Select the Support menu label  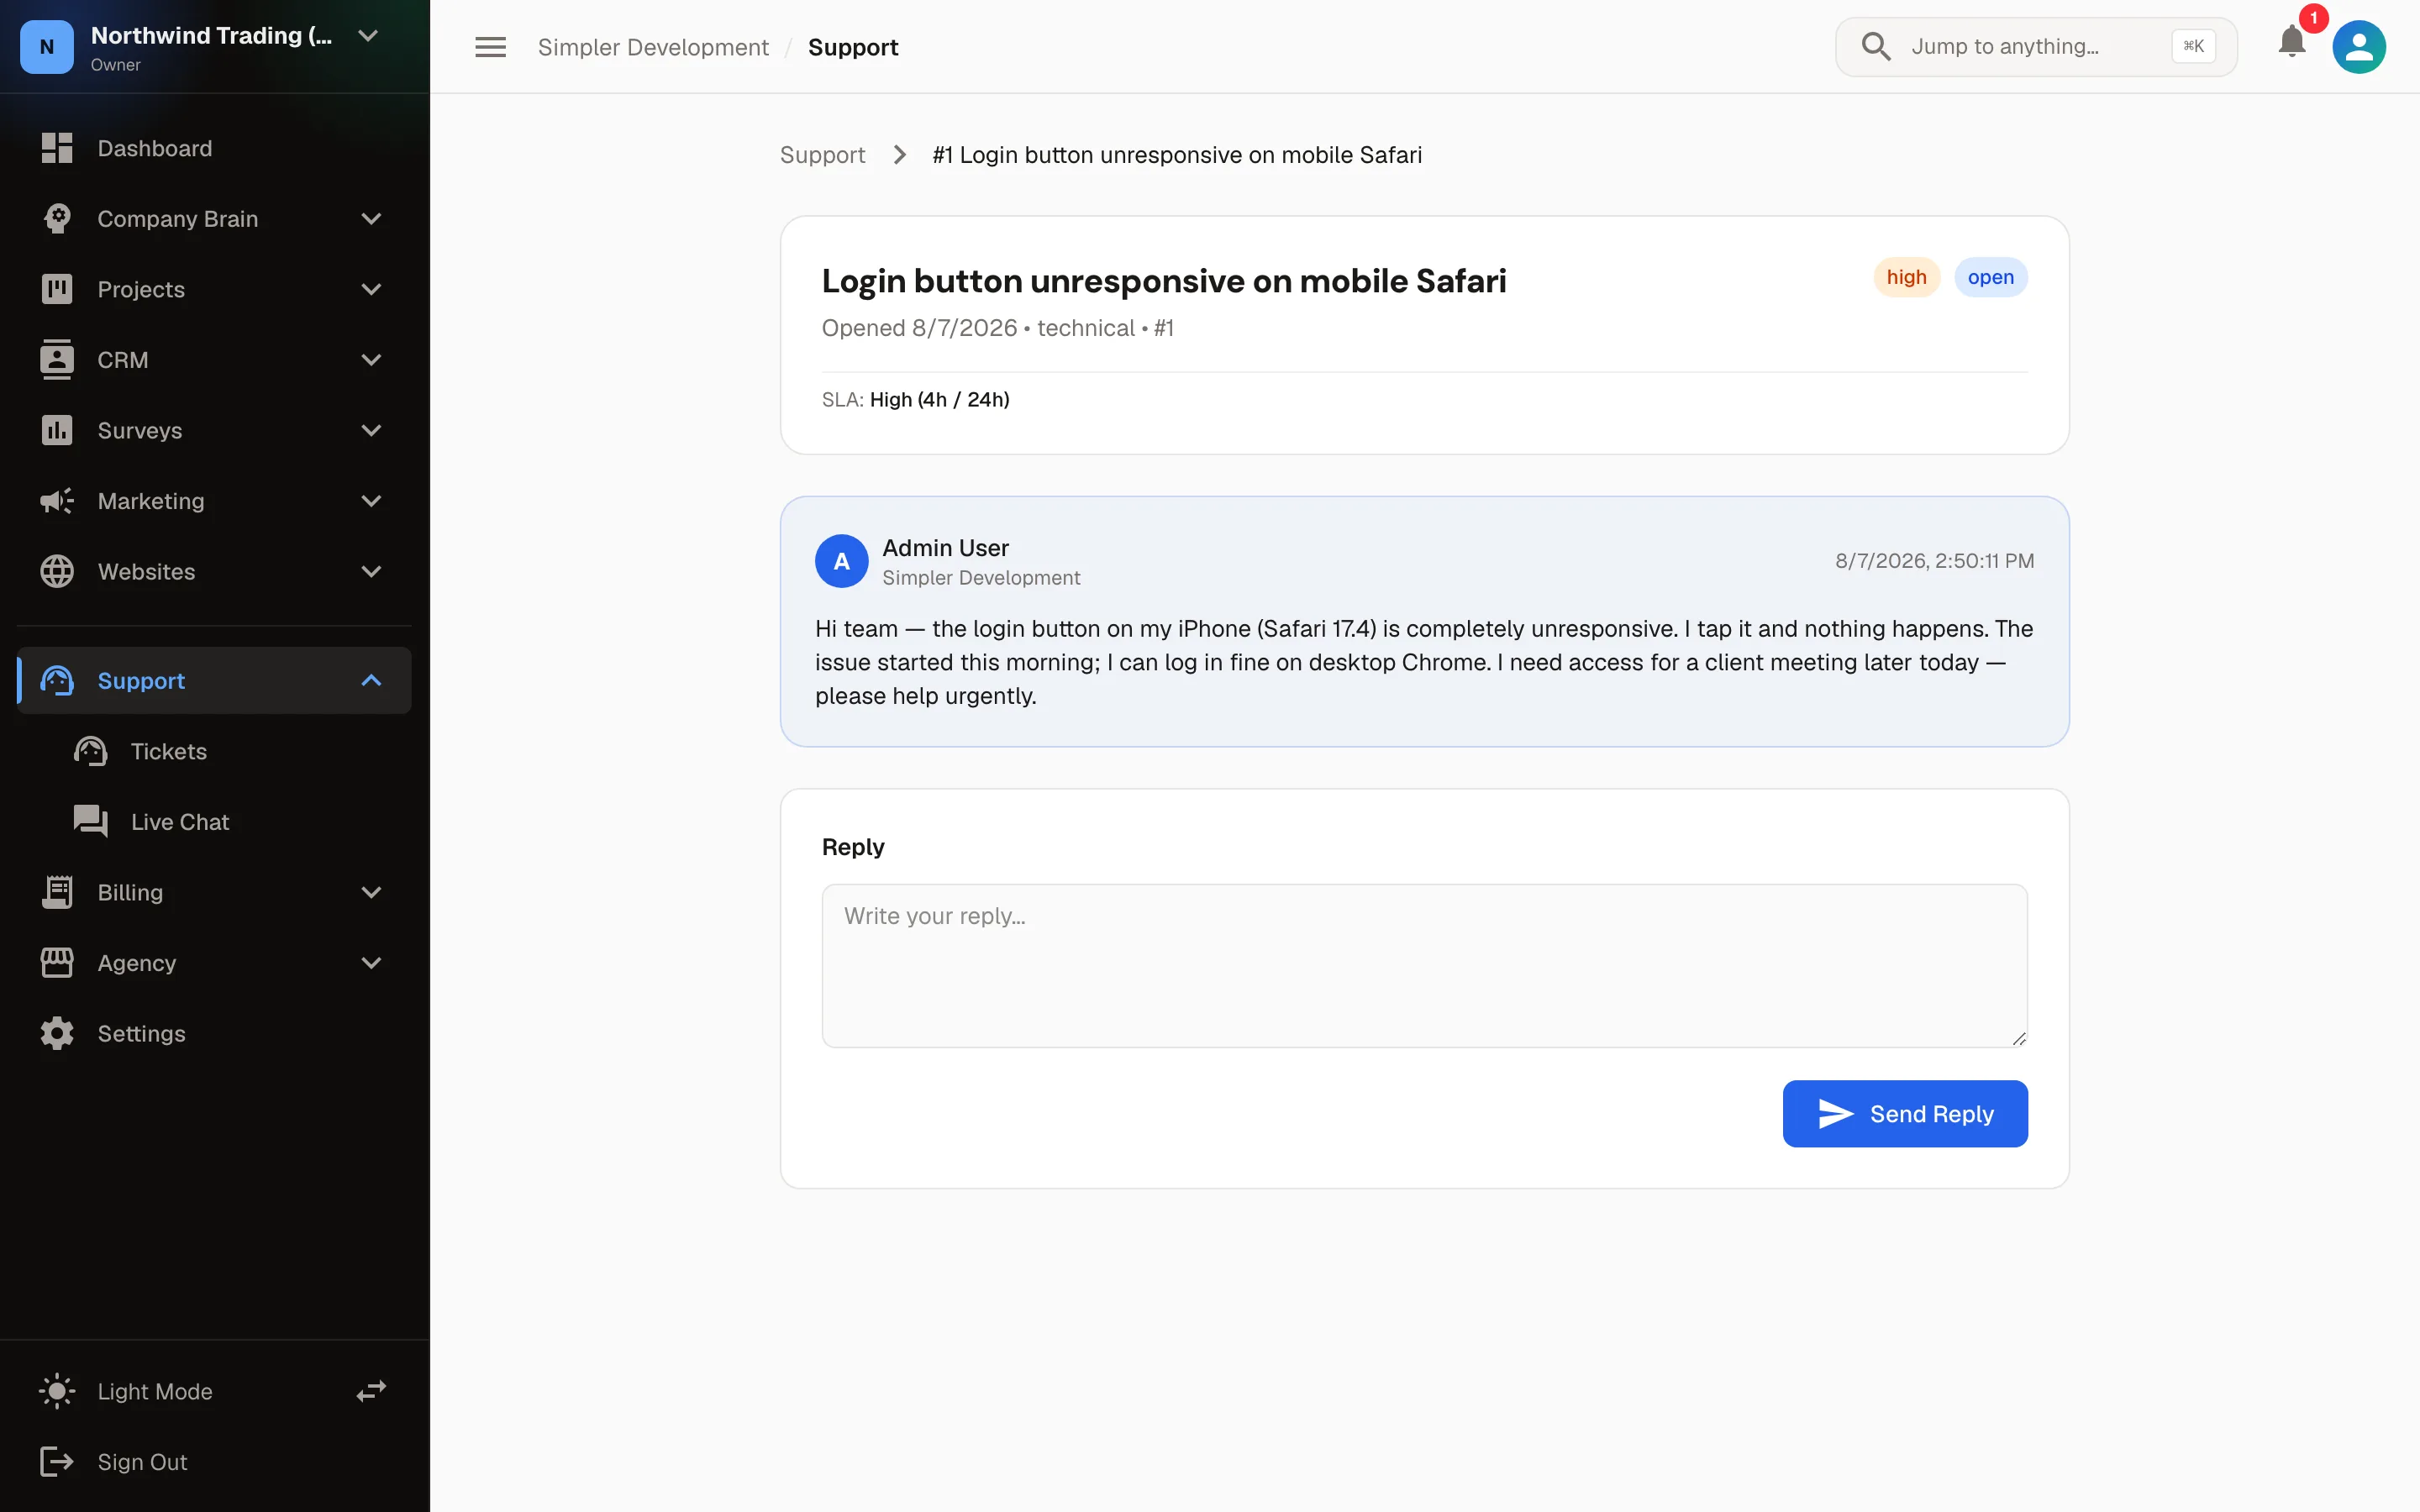point(141,681)
